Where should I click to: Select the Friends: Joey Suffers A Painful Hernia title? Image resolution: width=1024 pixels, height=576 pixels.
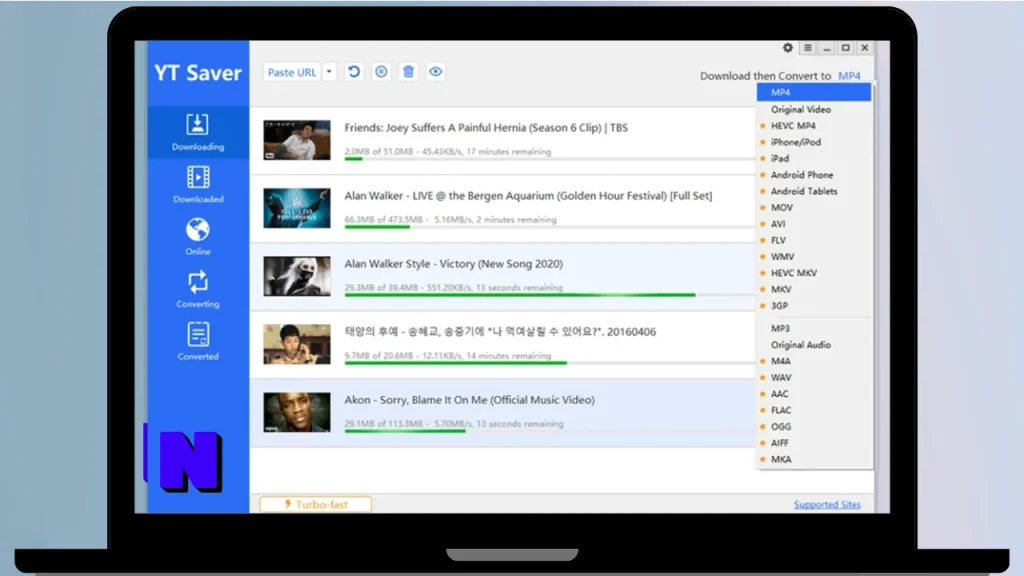pyautogui.click(x=486, y=127)
